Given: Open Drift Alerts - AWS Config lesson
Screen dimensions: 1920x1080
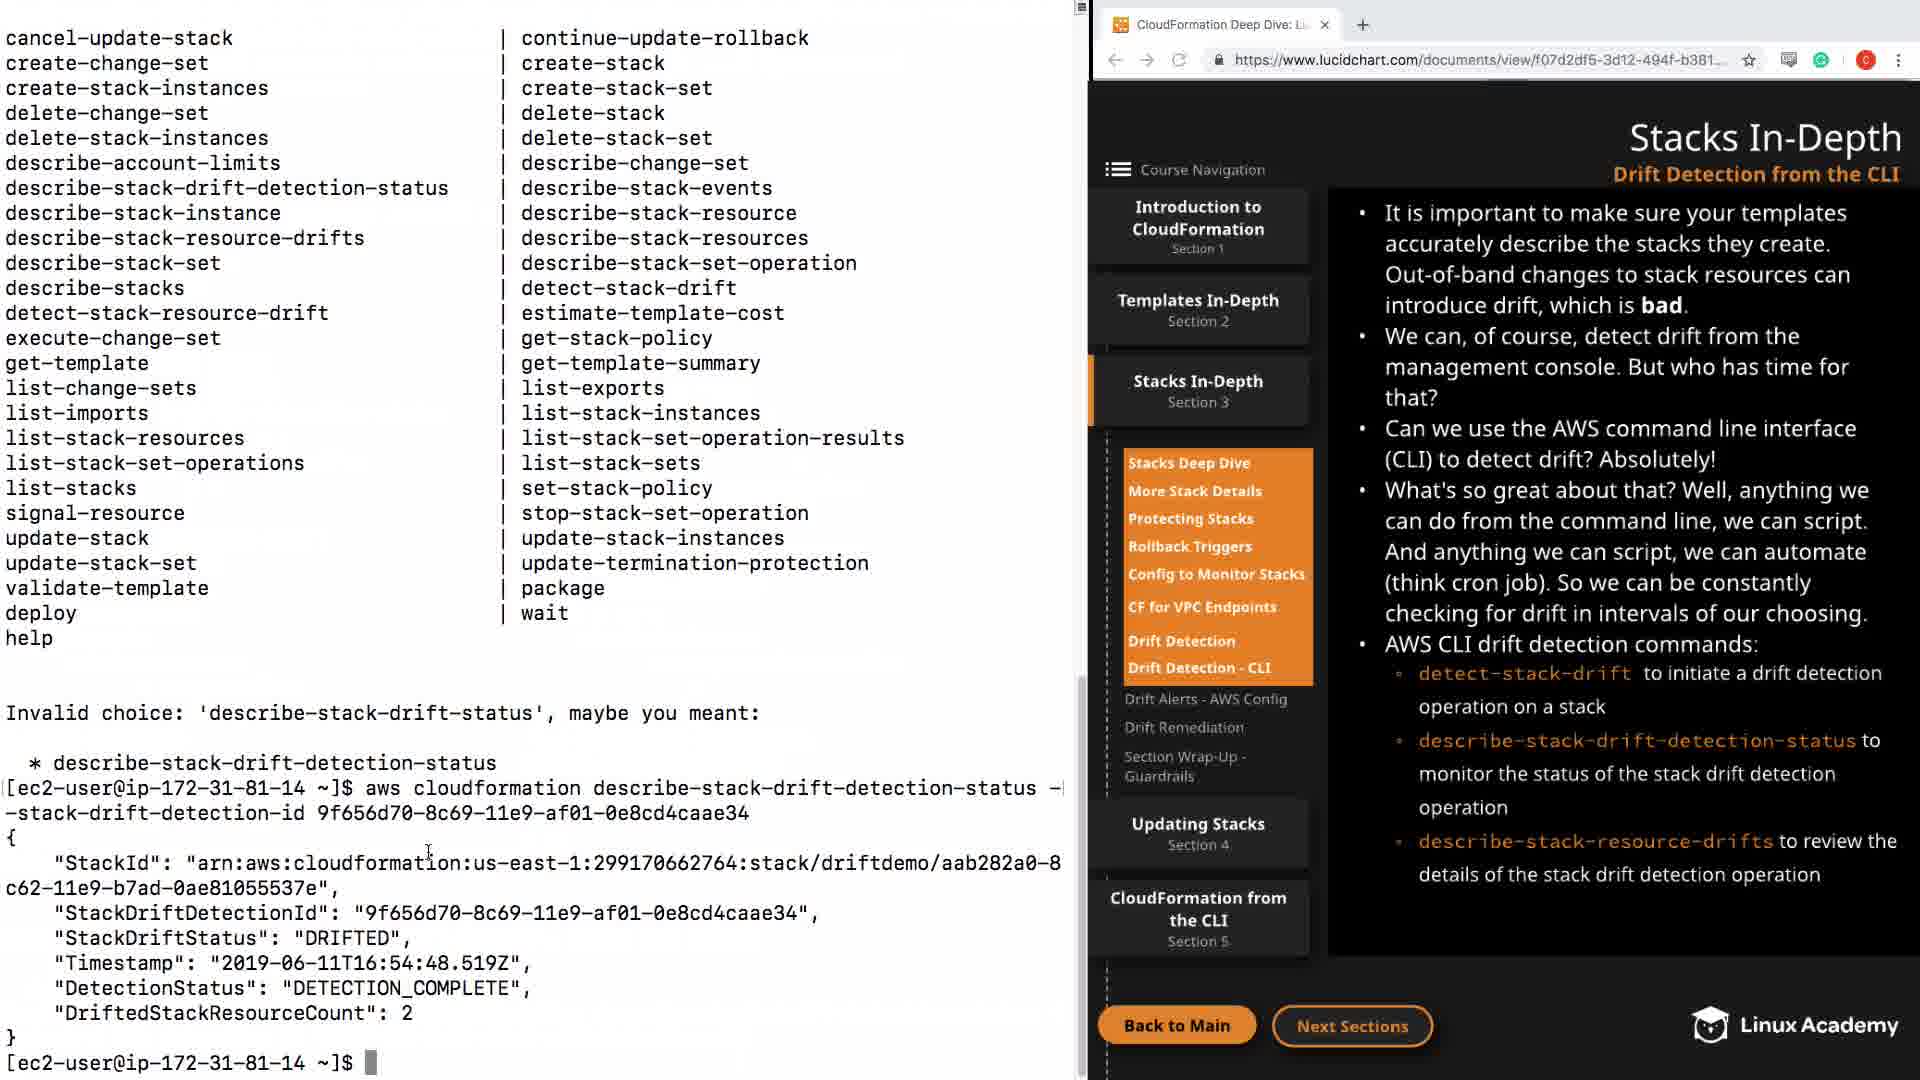Looking at the screenshot, I should click(1205, 699).
